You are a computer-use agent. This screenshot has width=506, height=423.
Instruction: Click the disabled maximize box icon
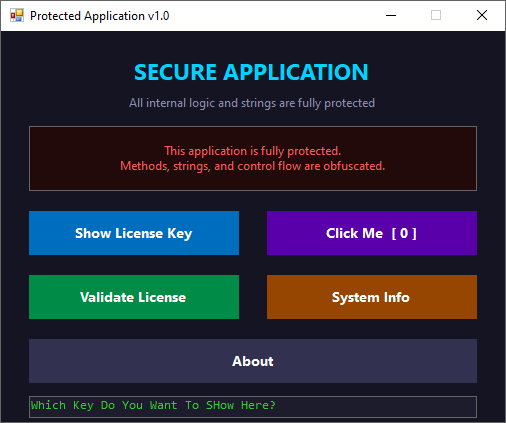pos(436,15)
